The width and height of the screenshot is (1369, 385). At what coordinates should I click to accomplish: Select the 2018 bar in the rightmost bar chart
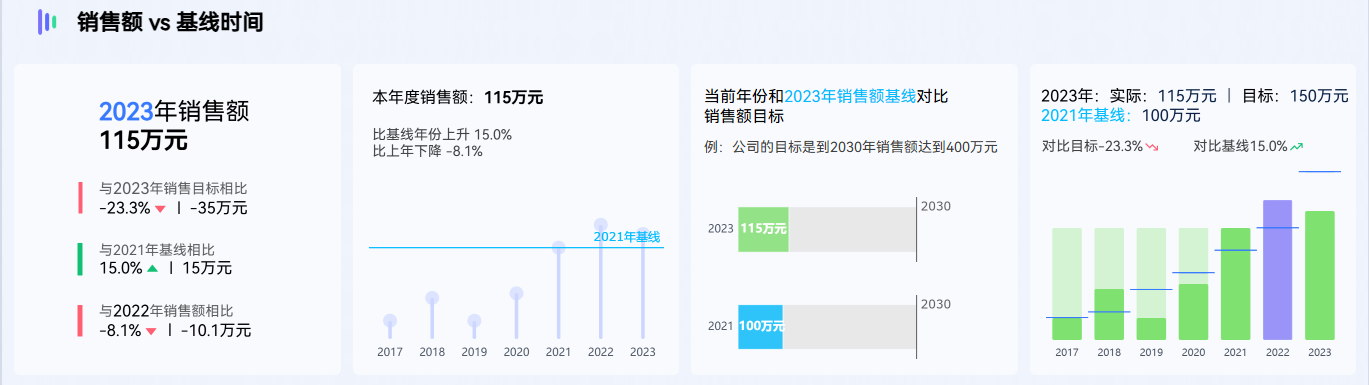click(x=1109, y=314)
